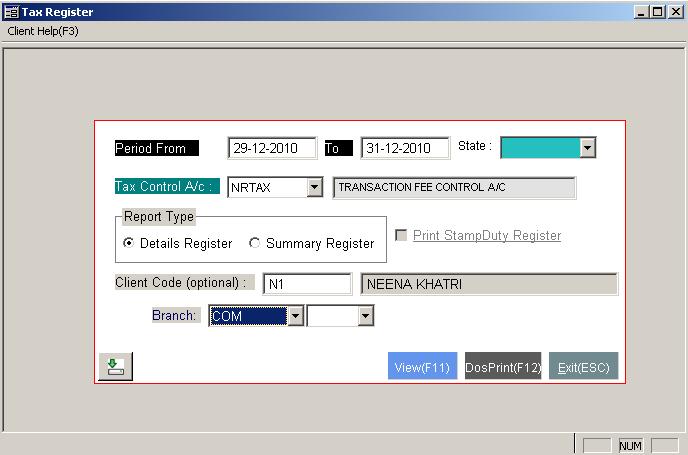
Task: Click the To date field
Action: (x=404, y=148)
